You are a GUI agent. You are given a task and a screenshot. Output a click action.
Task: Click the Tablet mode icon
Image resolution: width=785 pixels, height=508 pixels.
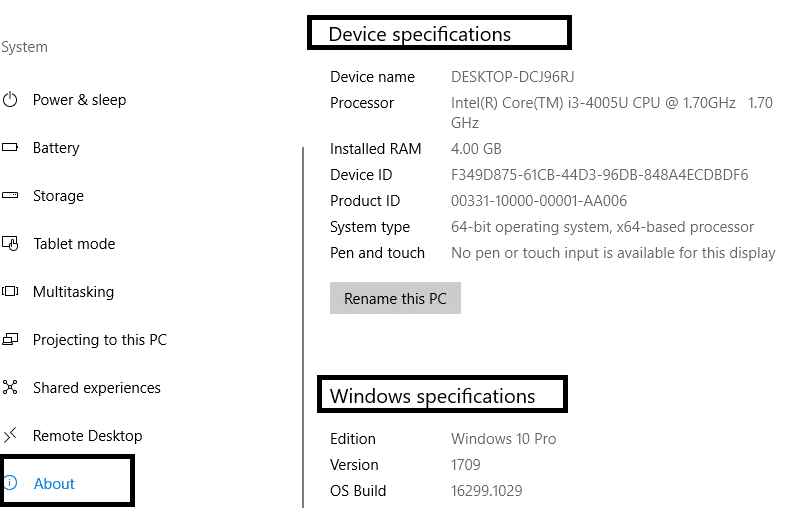[x=11, y=244]
